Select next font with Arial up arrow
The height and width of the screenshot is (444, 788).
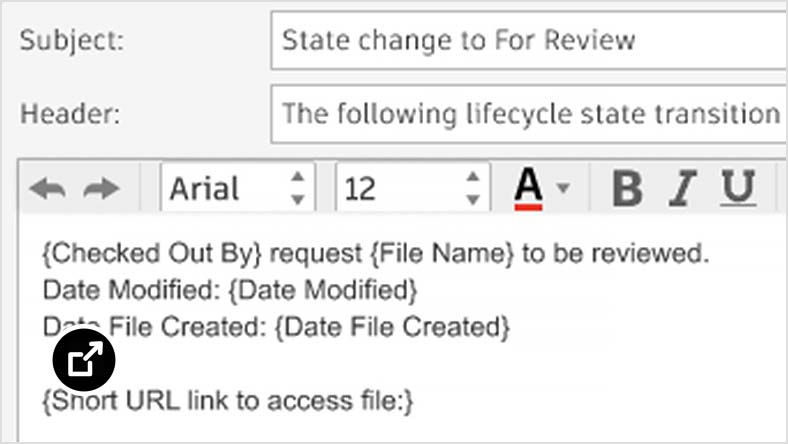(298, 177)
